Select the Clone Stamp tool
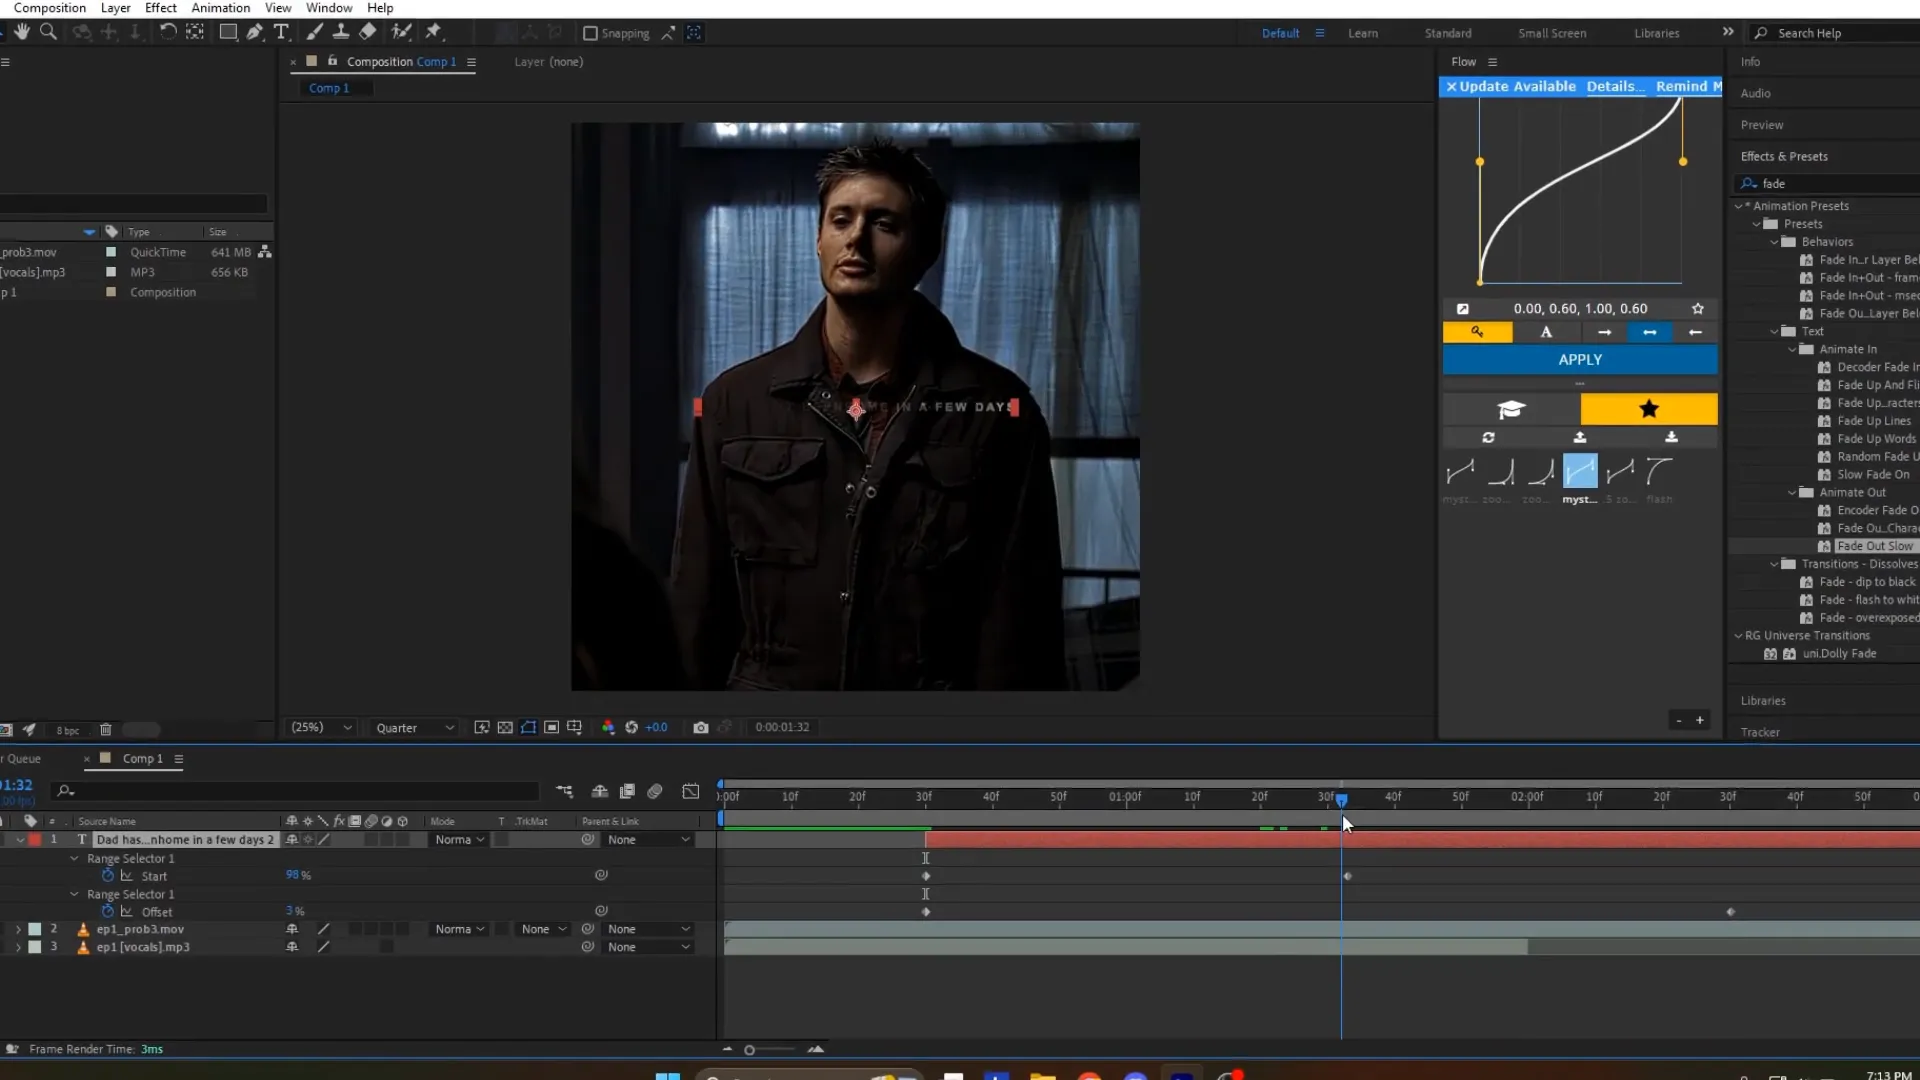Viewport: 1920px width, 1080px height. point(341,32)
